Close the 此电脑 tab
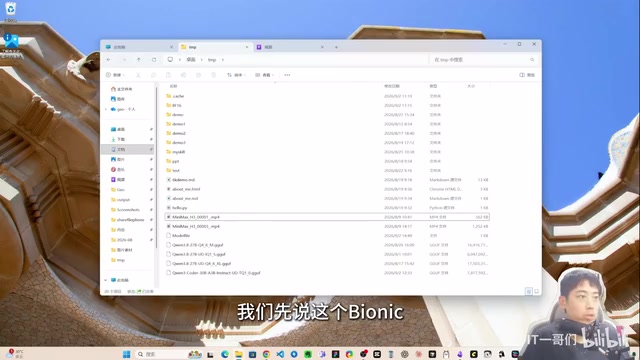Image resolution: width=640 pixels, height=360 pixels. click(x=171, y=47)
